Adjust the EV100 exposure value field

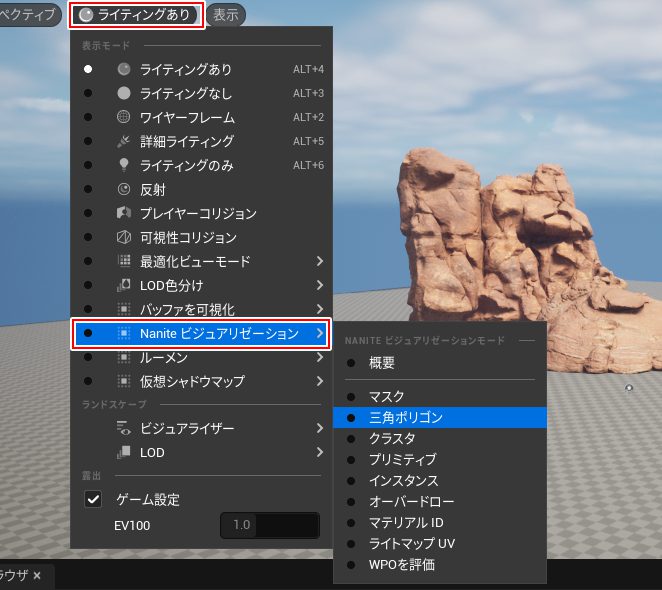tap(269, 525)
